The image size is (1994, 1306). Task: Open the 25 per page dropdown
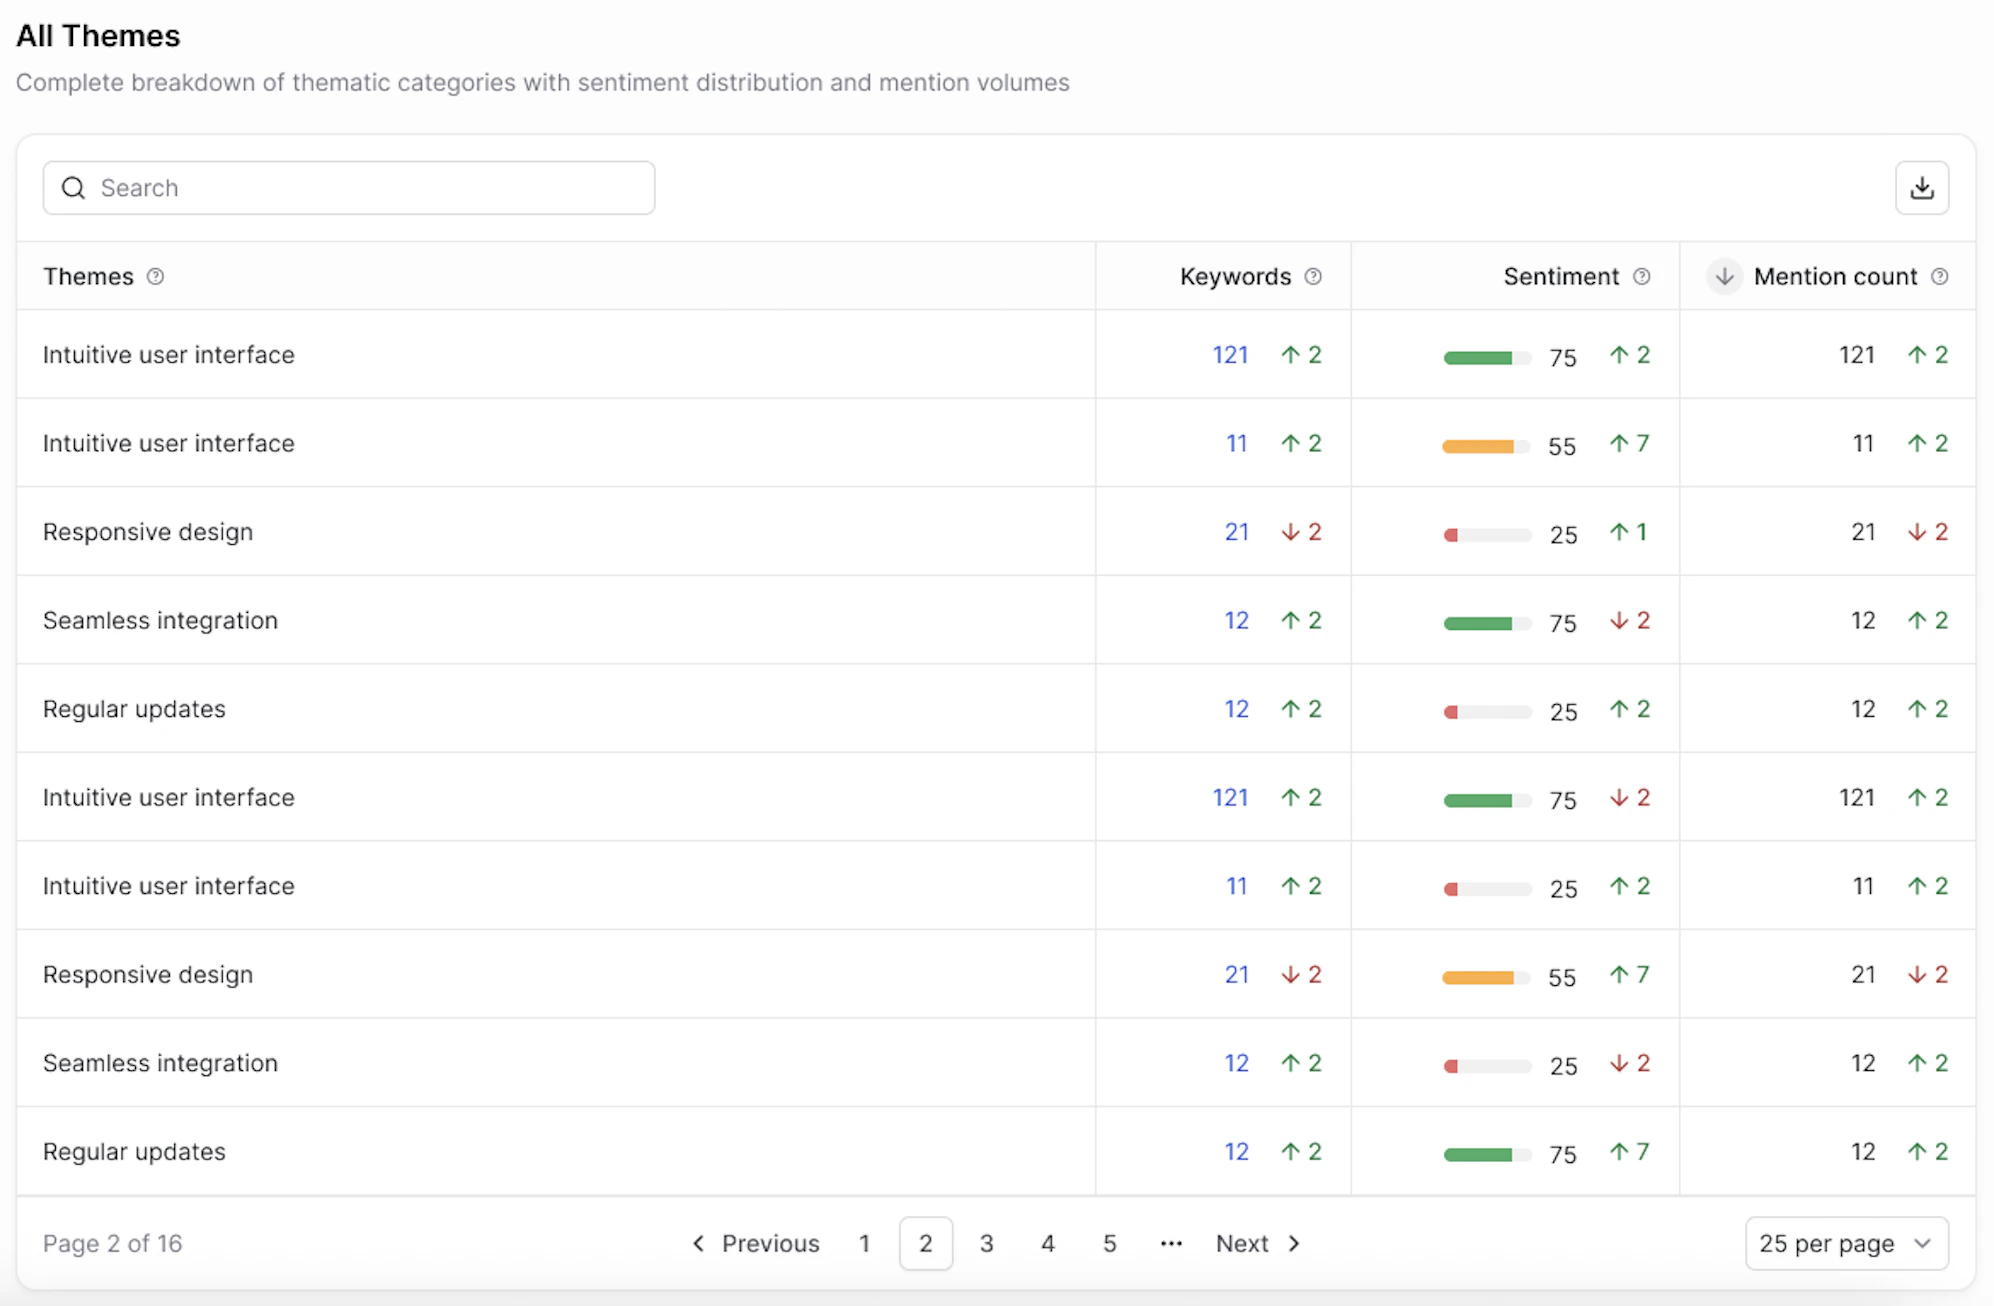click(x=1846, y=1243)
